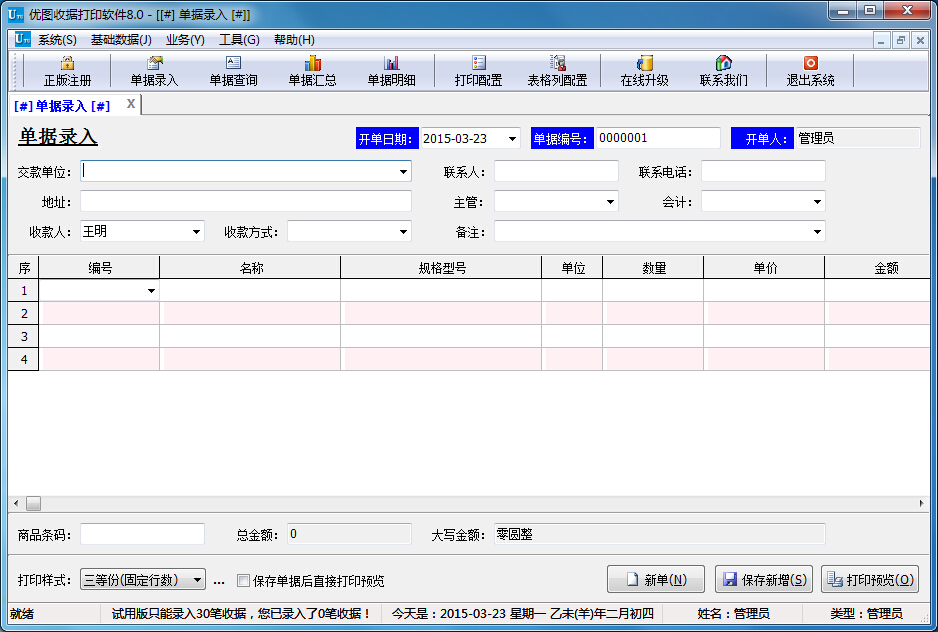Click the 打印预览(O) button
The image size is (938, 632).
point(872,579)
